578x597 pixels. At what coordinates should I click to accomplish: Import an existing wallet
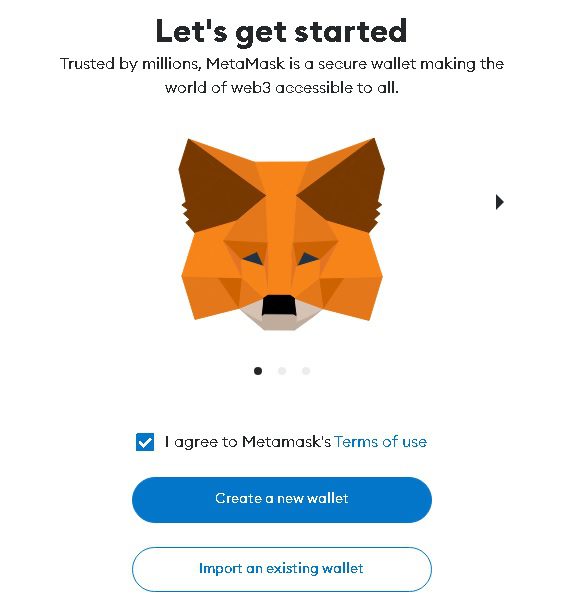(x=282, y=569)
